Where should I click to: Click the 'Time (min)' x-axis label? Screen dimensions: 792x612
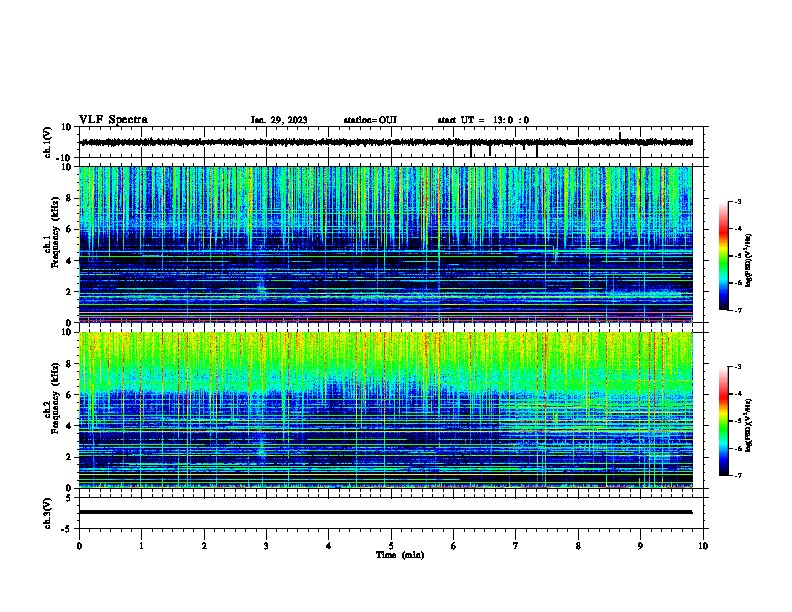point(400,555)
